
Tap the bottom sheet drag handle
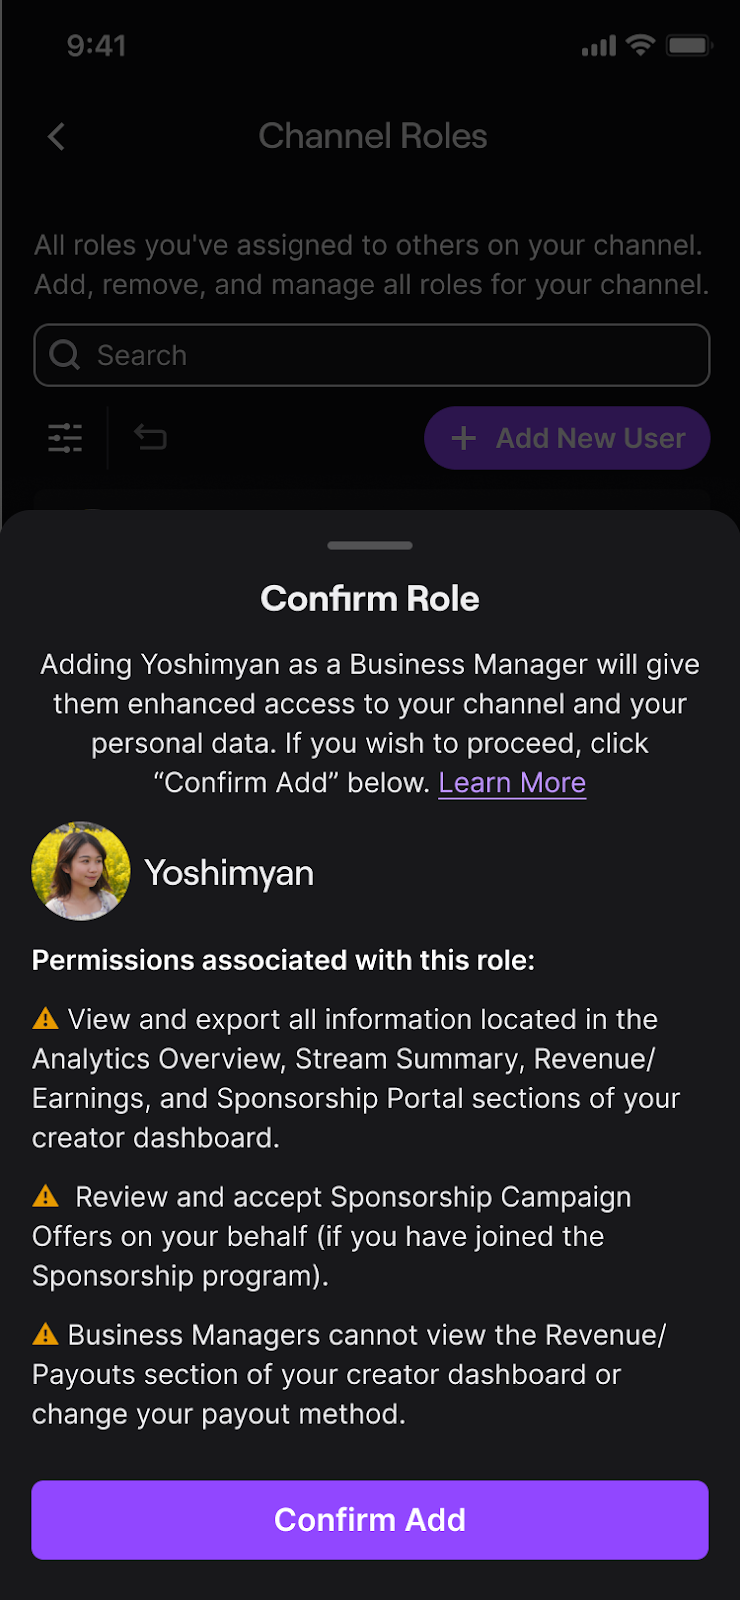point(370,545)
